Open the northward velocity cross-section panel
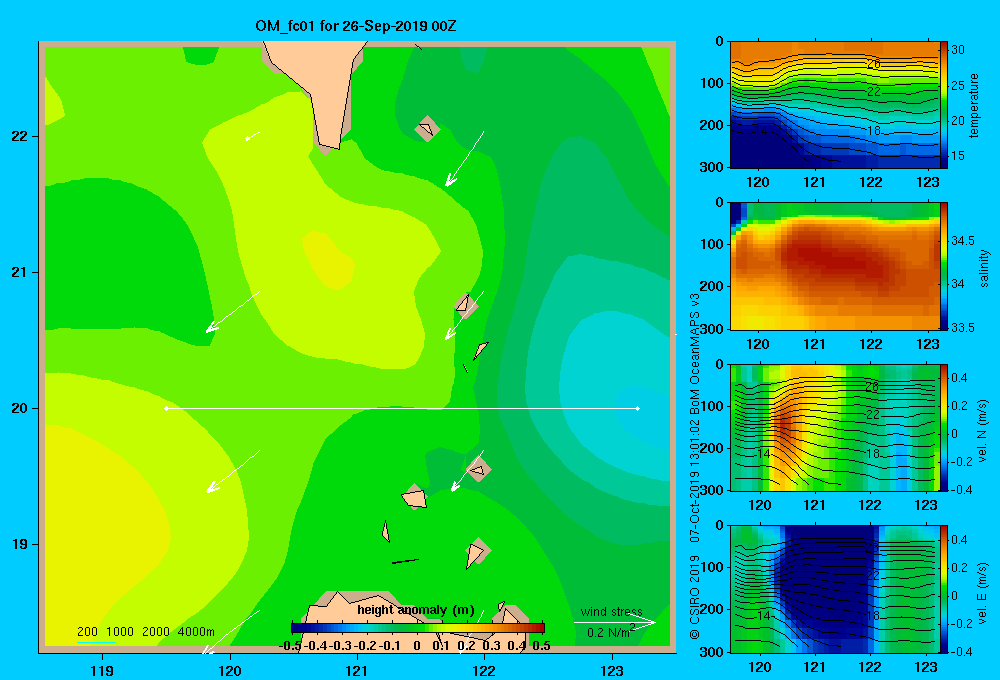The width and height of the screenshot is (1000, 680). [x=834, y=427]
